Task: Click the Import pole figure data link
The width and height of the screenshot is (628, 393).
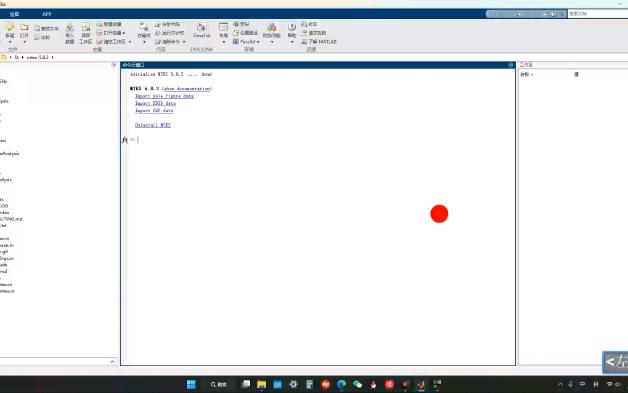Action: tap(164, 96)
